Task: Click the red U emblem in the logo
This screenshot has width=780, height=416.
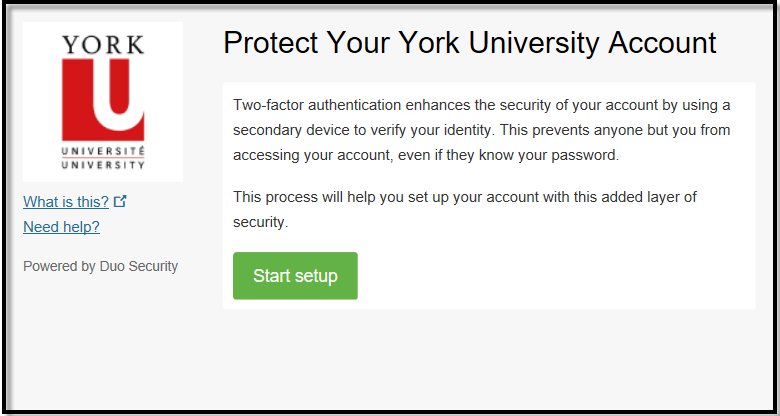Action: click(103, 100)
